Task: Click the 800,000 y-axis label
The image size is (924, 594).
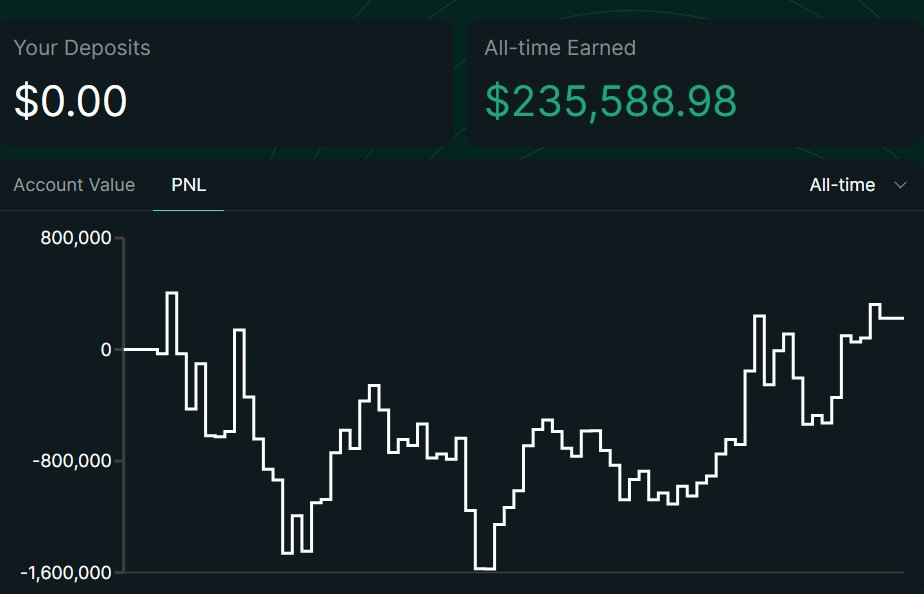Action: click(75, 238)
